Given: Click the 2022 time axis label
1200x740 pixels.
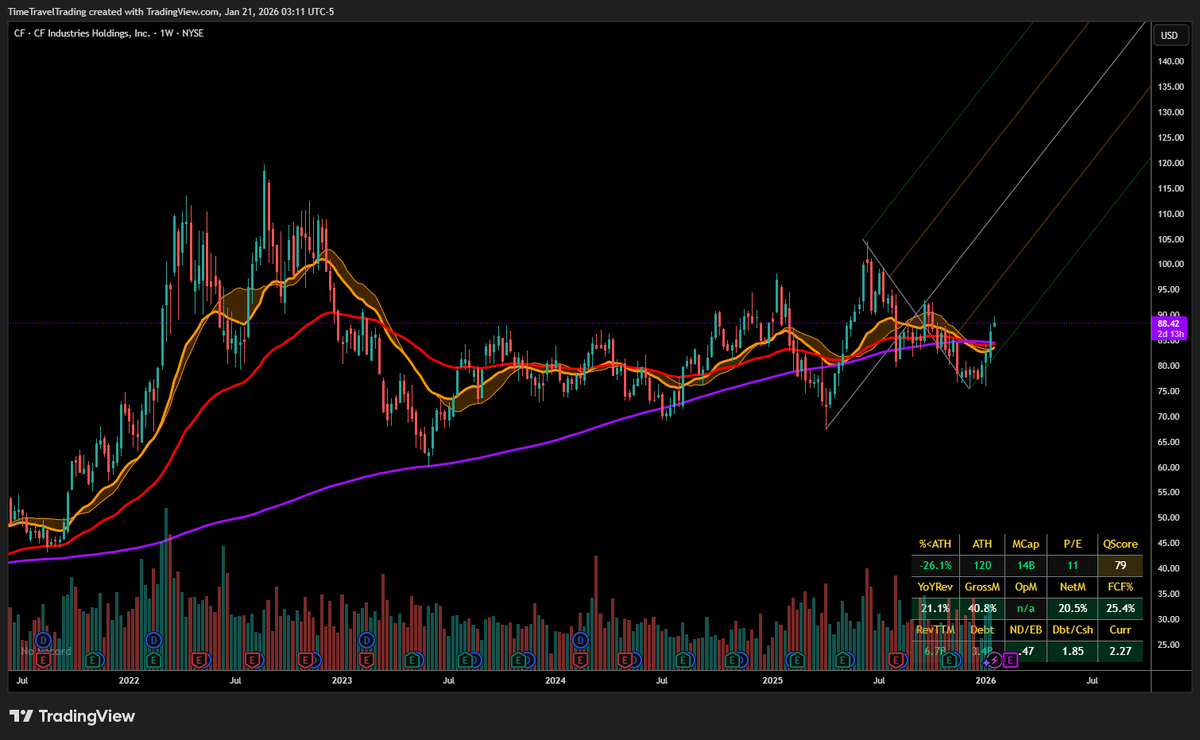Looking at the screenshot, I should pos(128,681).
